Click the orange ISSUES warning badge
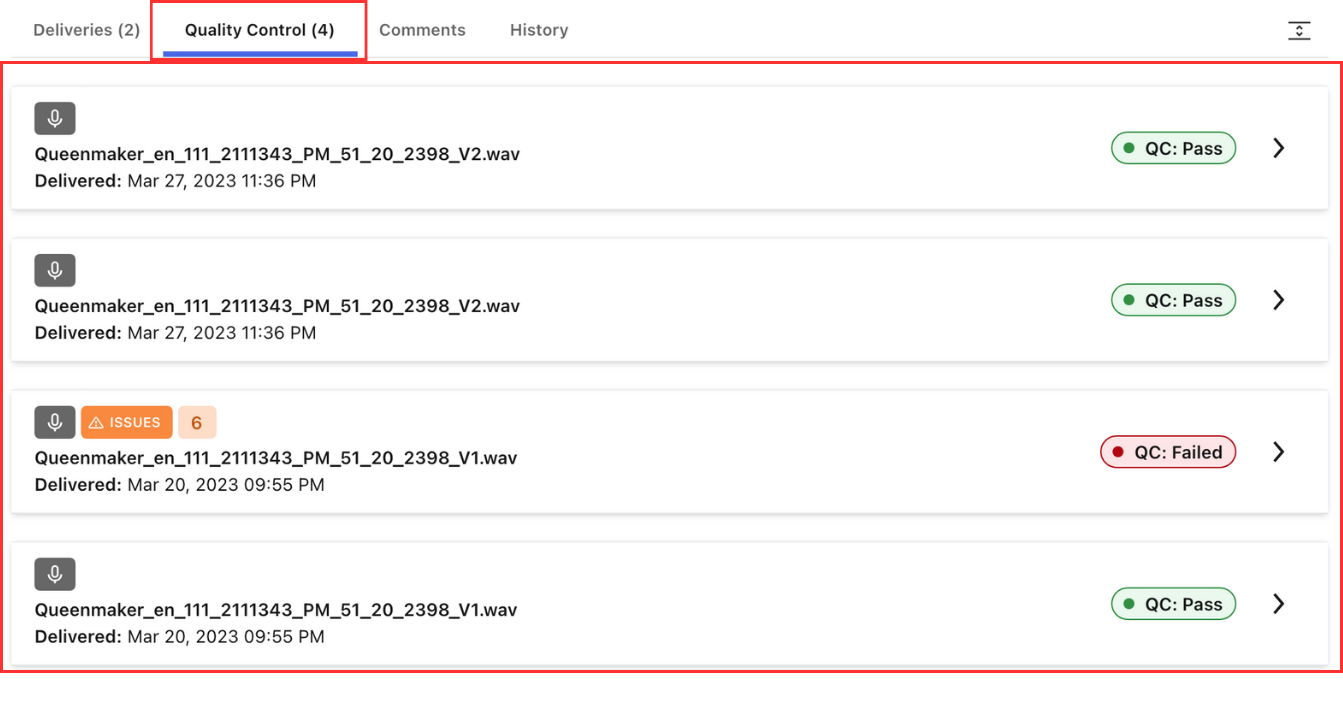This screenshot has width=1343, height=720. click(x=127, y=422)
